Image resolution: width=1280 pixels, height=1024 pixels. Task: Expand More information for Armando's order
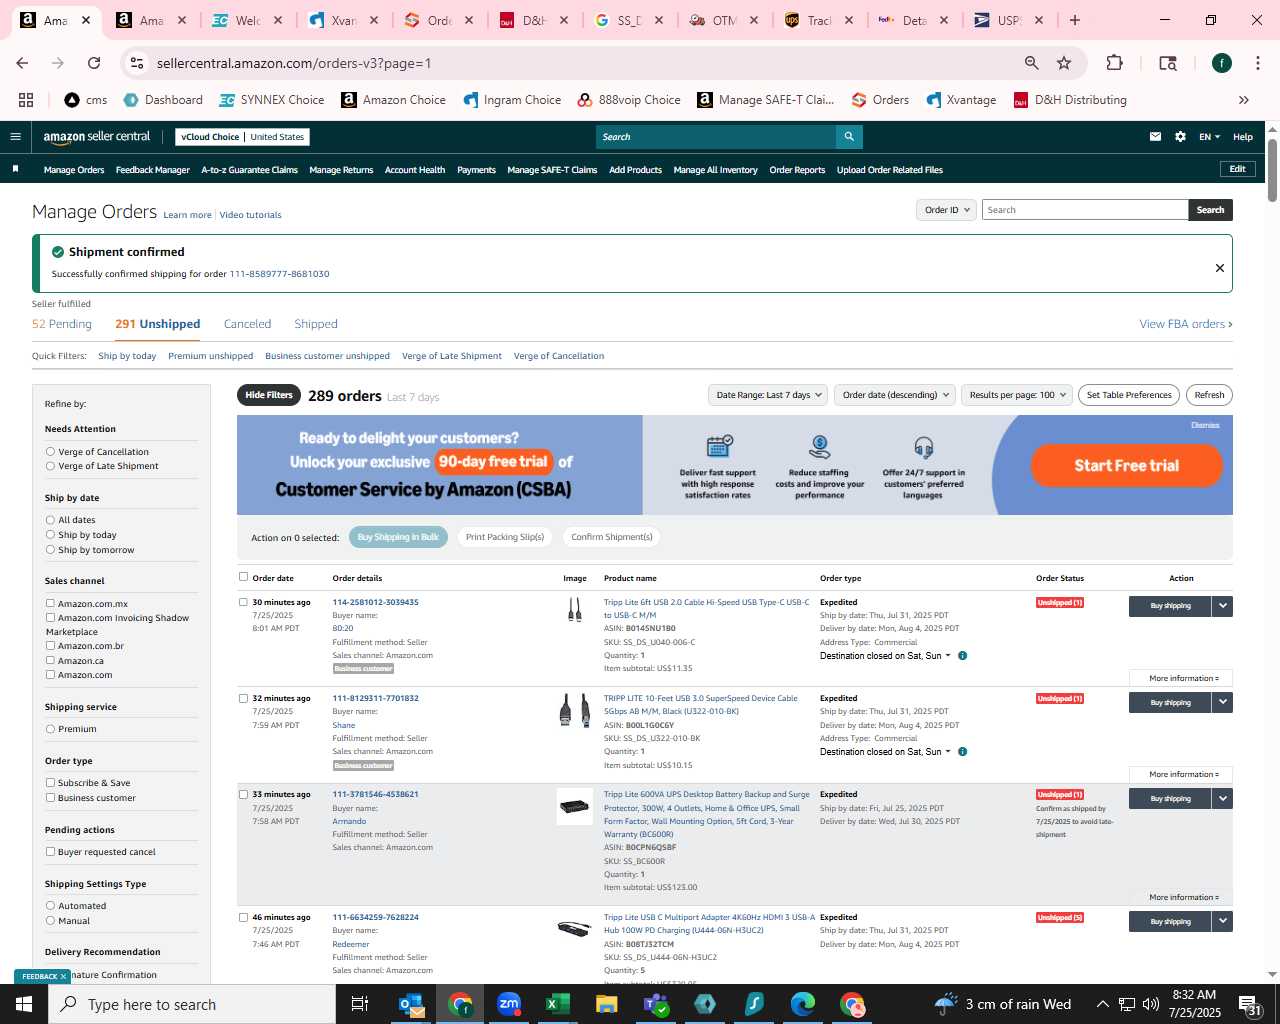[x=1184, y=897]
